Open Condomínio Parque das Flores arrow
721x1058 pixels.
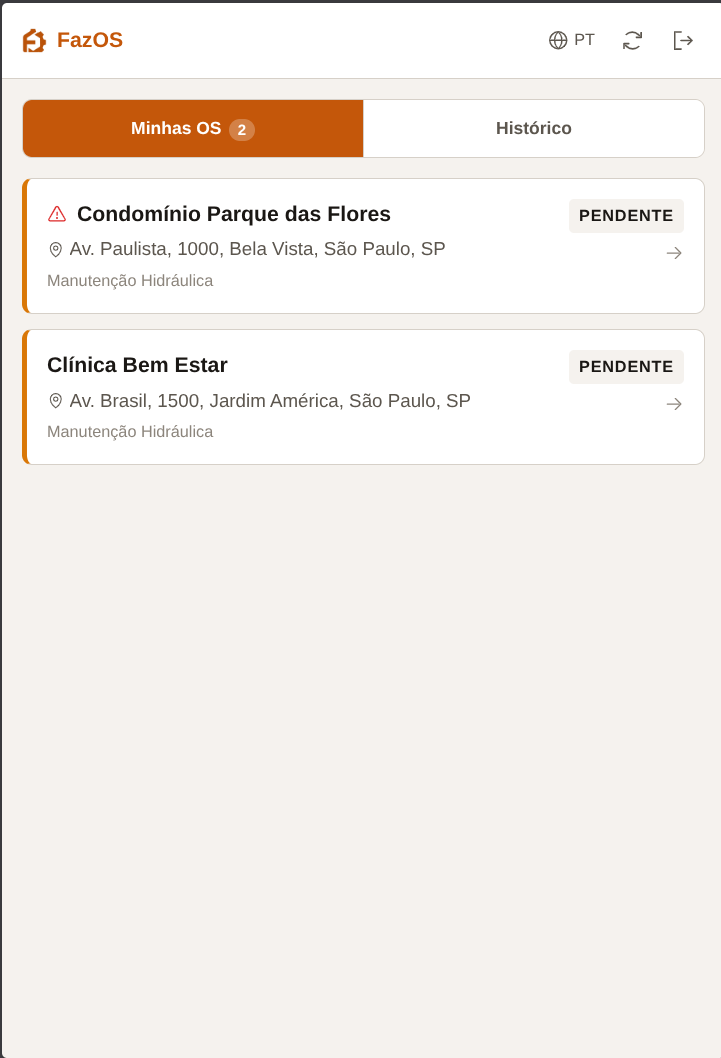(x=674, y=253)
